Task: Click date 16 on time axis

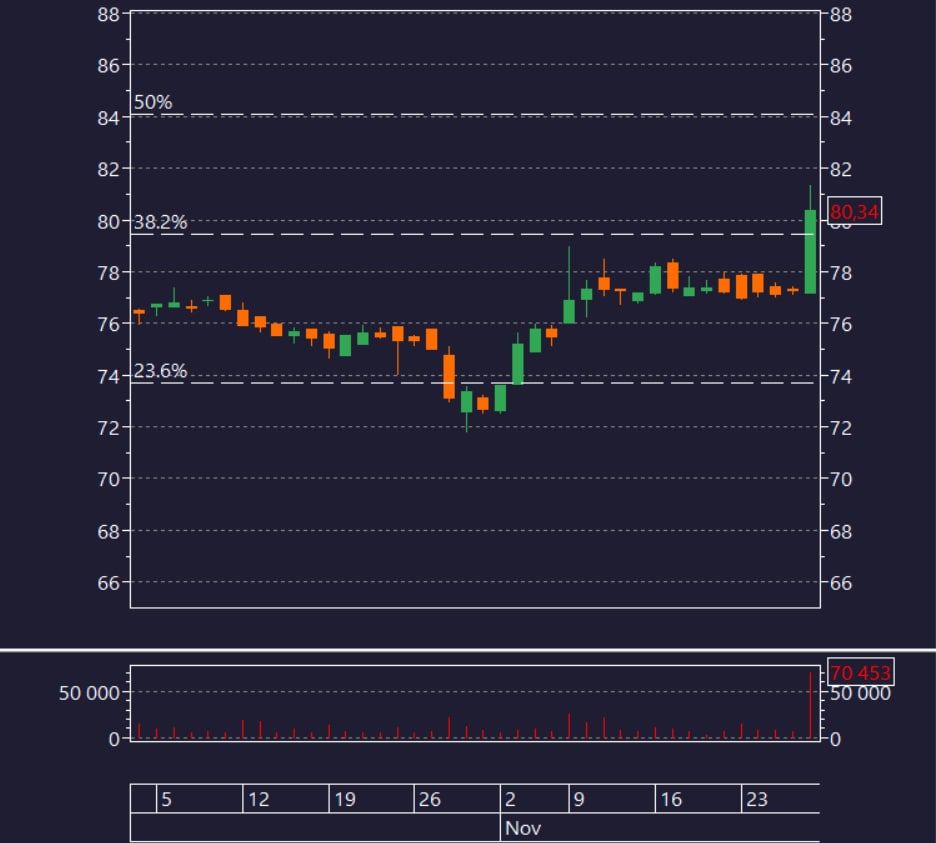Action: point(671,799)
